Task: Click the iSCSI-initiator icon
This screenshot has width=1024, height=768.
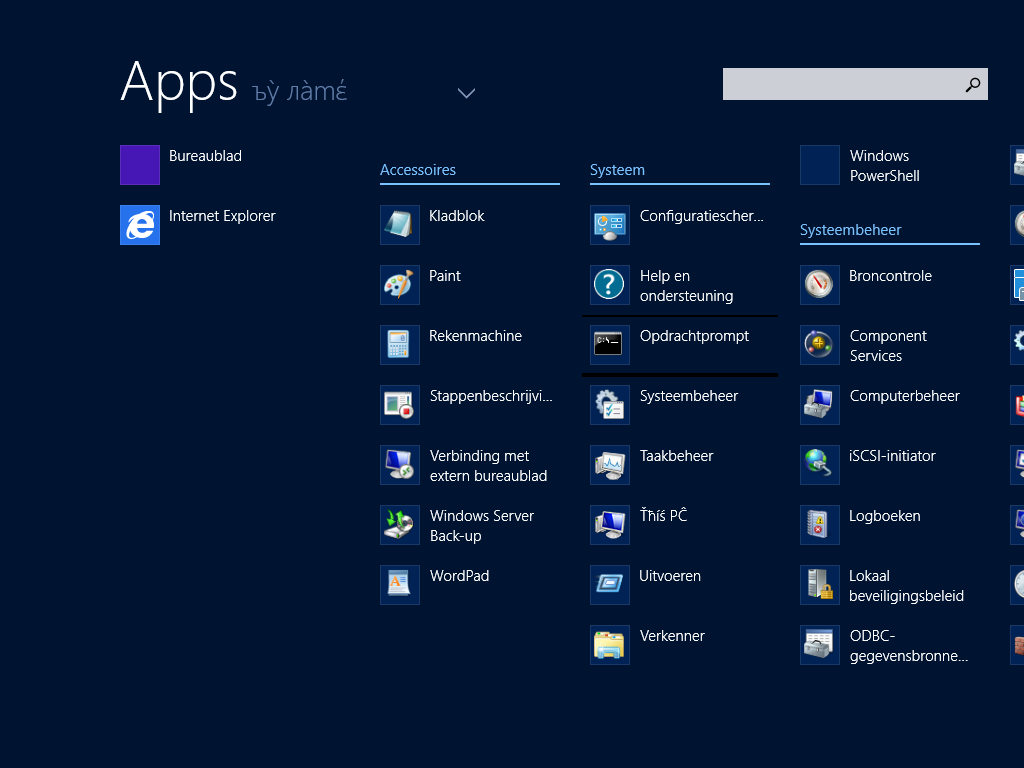Action: click(820, 465)
